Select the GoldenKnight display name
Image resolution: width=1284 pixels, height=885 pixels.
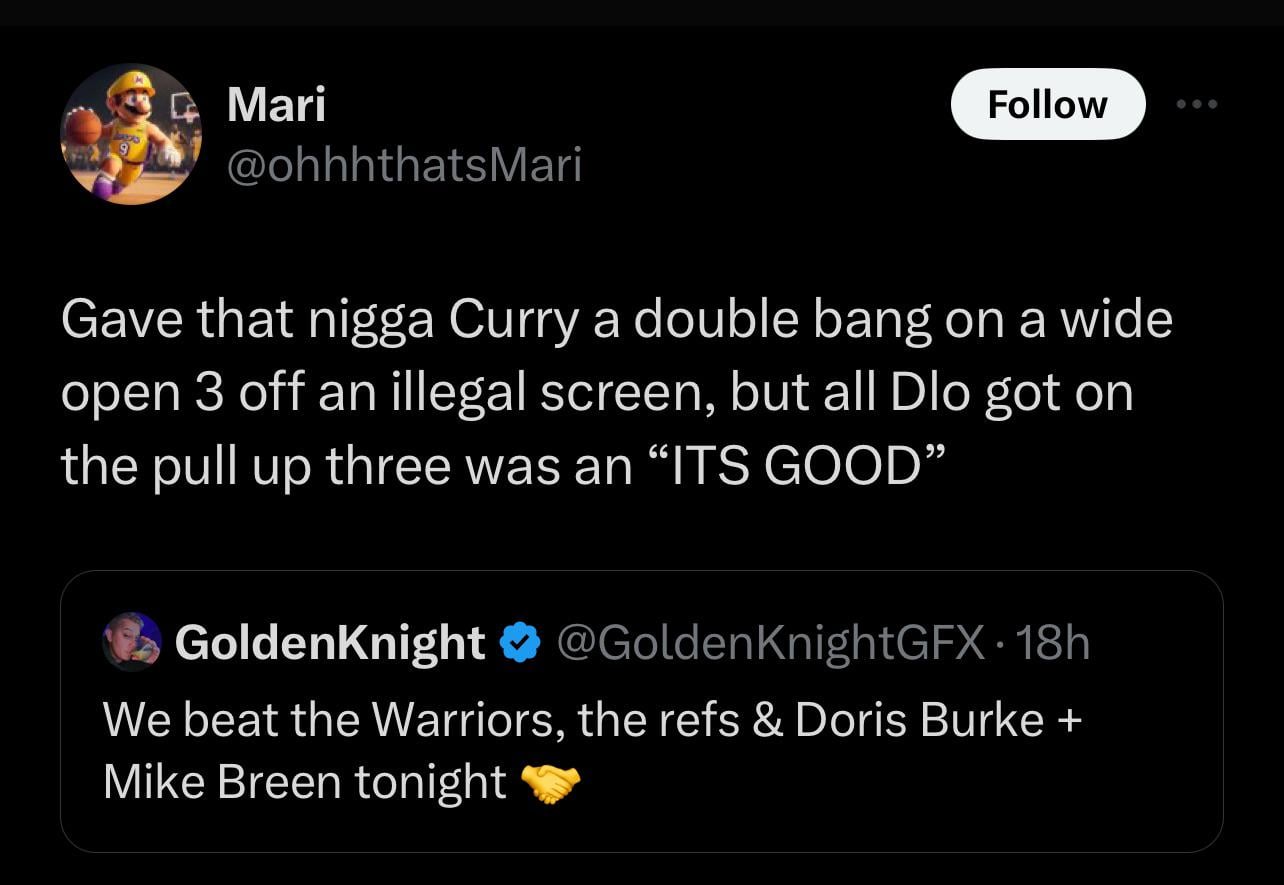(x=330, y=642)
